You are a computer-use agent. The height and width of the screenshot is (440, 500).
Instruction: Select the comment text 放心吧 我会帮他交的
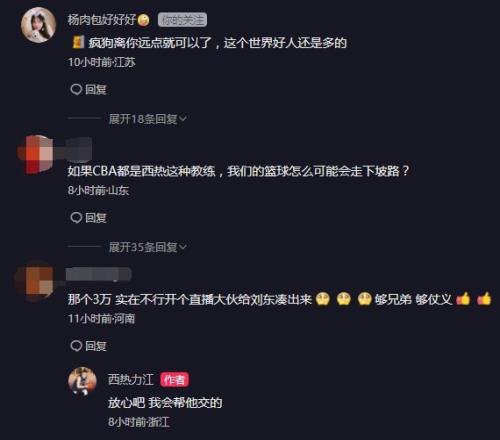pyautogui.click(x=165, y=403)
